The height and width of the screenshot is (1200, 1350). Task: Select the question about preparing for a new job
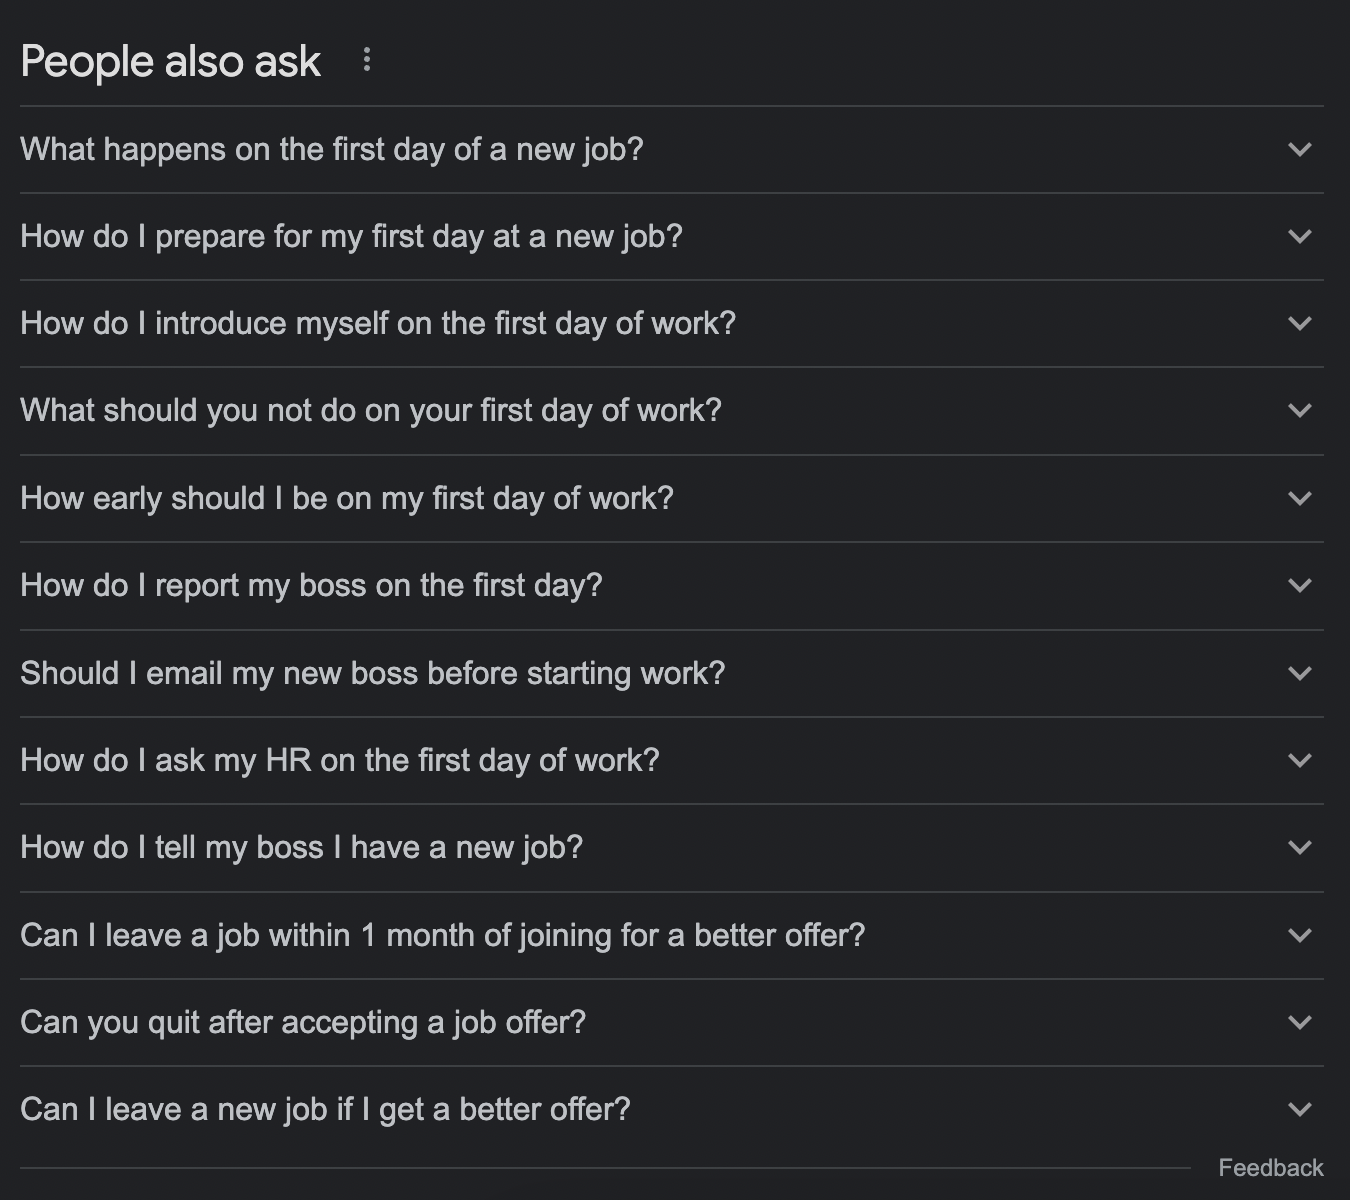click(351, 236)
